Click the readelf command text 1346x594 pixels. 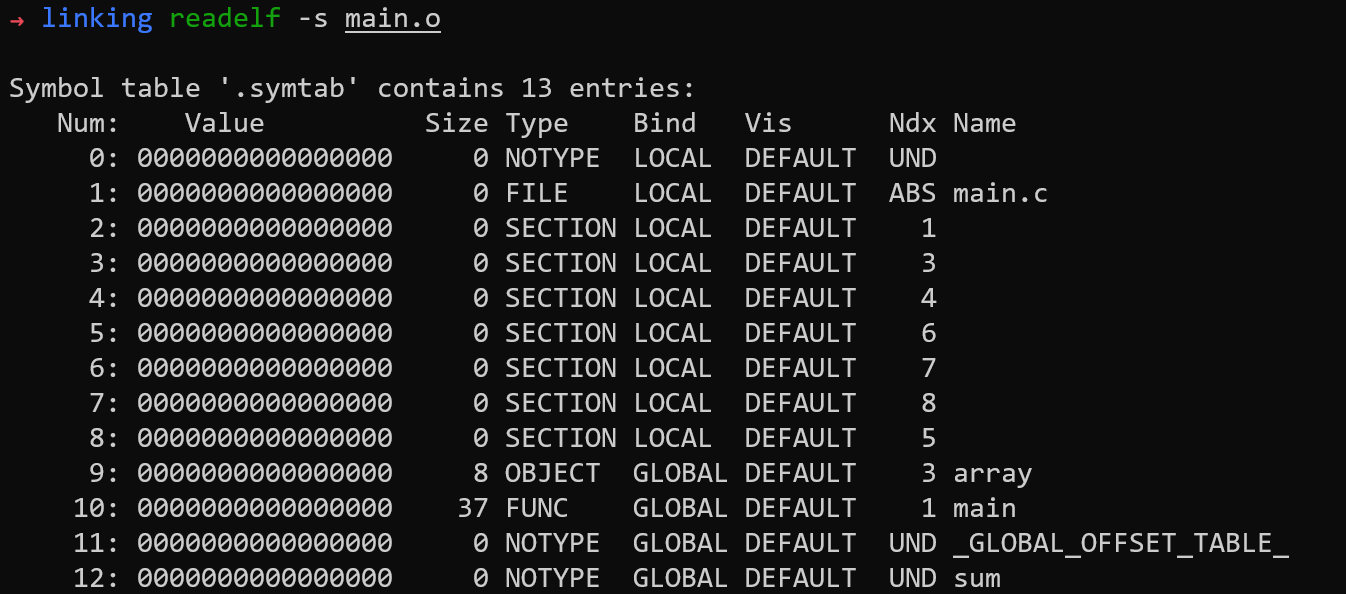coord(225,18)
